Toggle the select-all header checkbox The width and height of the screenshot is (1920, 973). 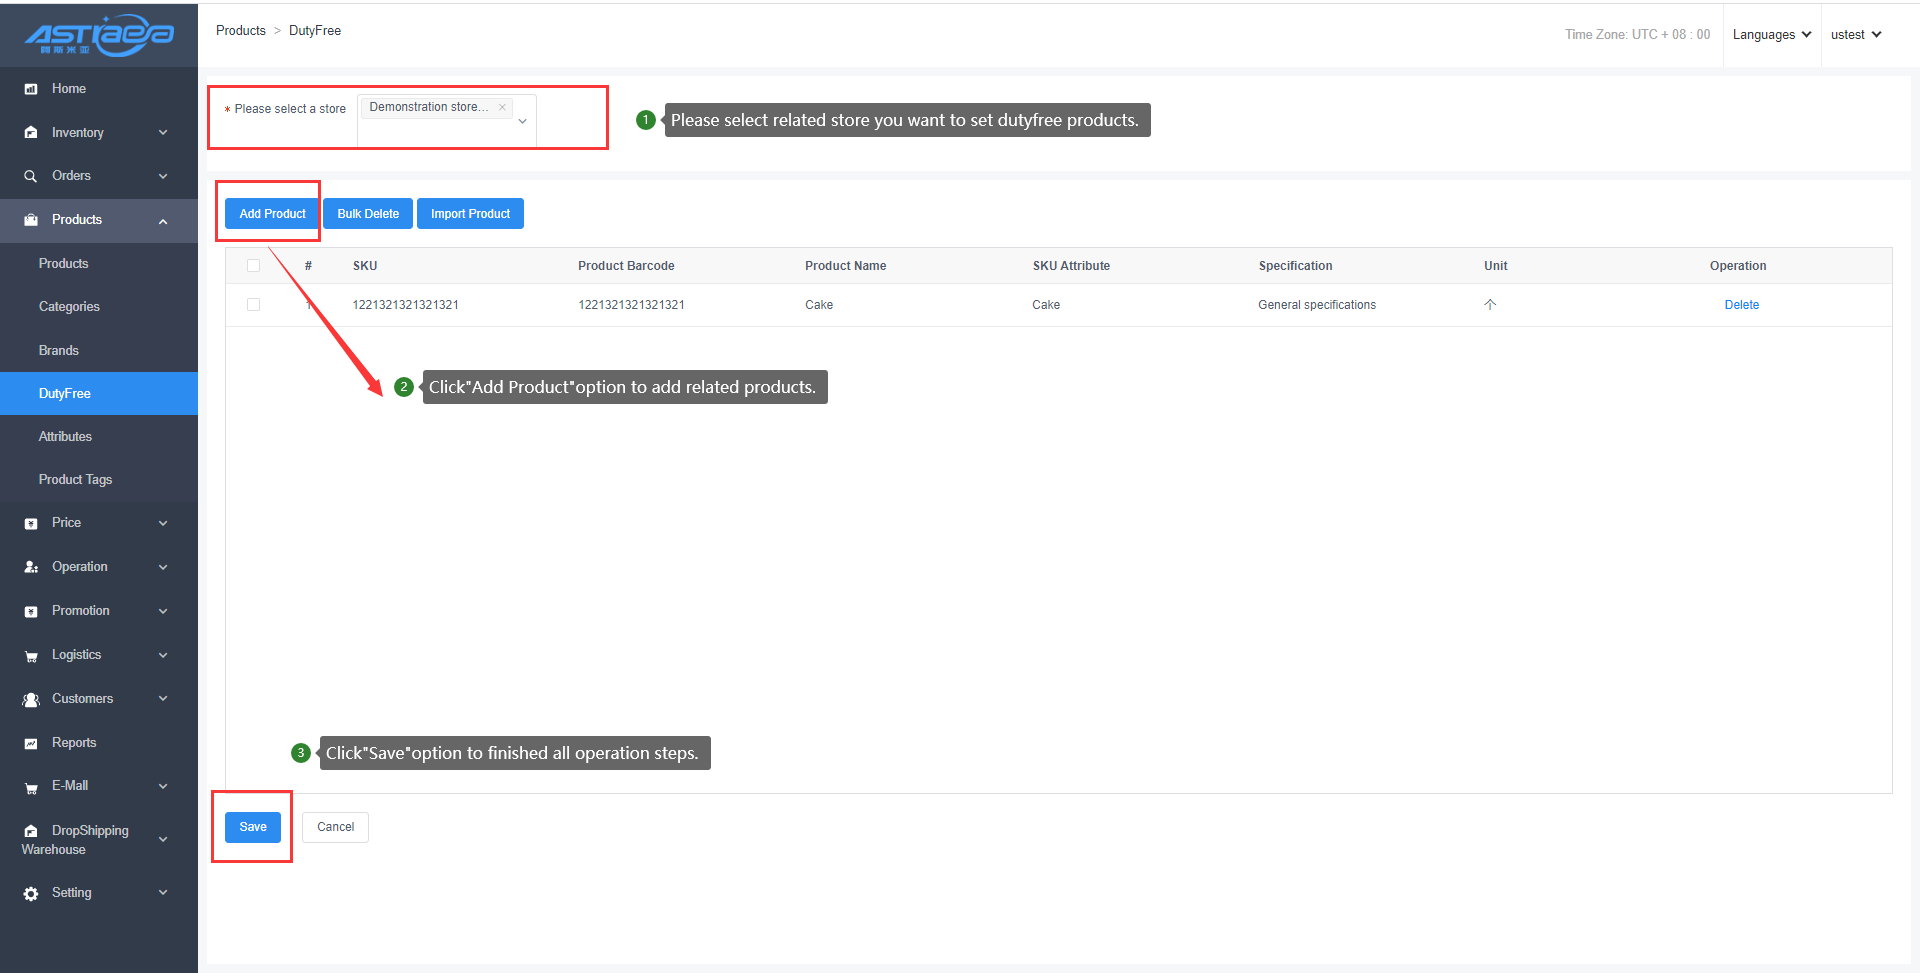pyautogui.click(x=253, y=266)
